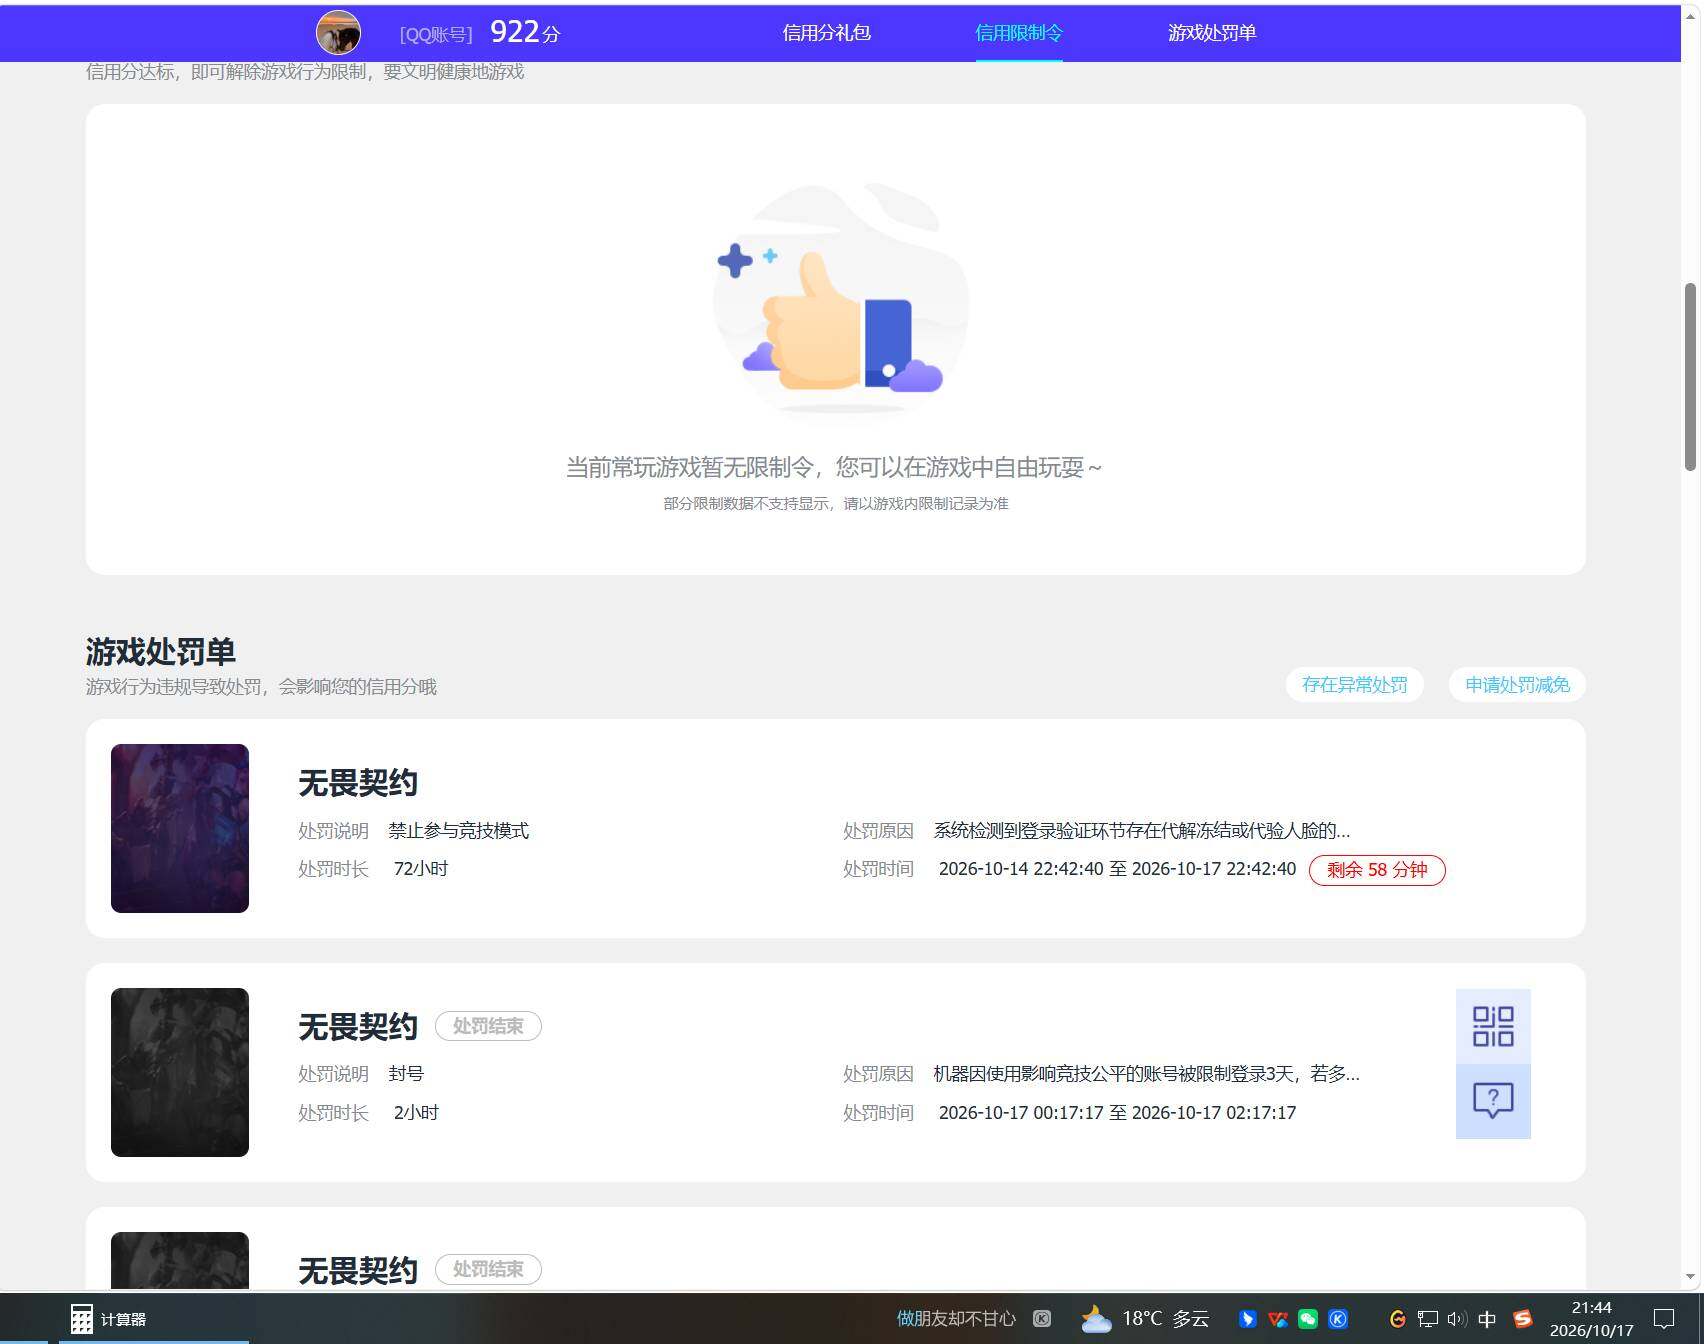
Task: Click the blue bird app icon in taskbar
Action: click(x=1247, y=1319)
